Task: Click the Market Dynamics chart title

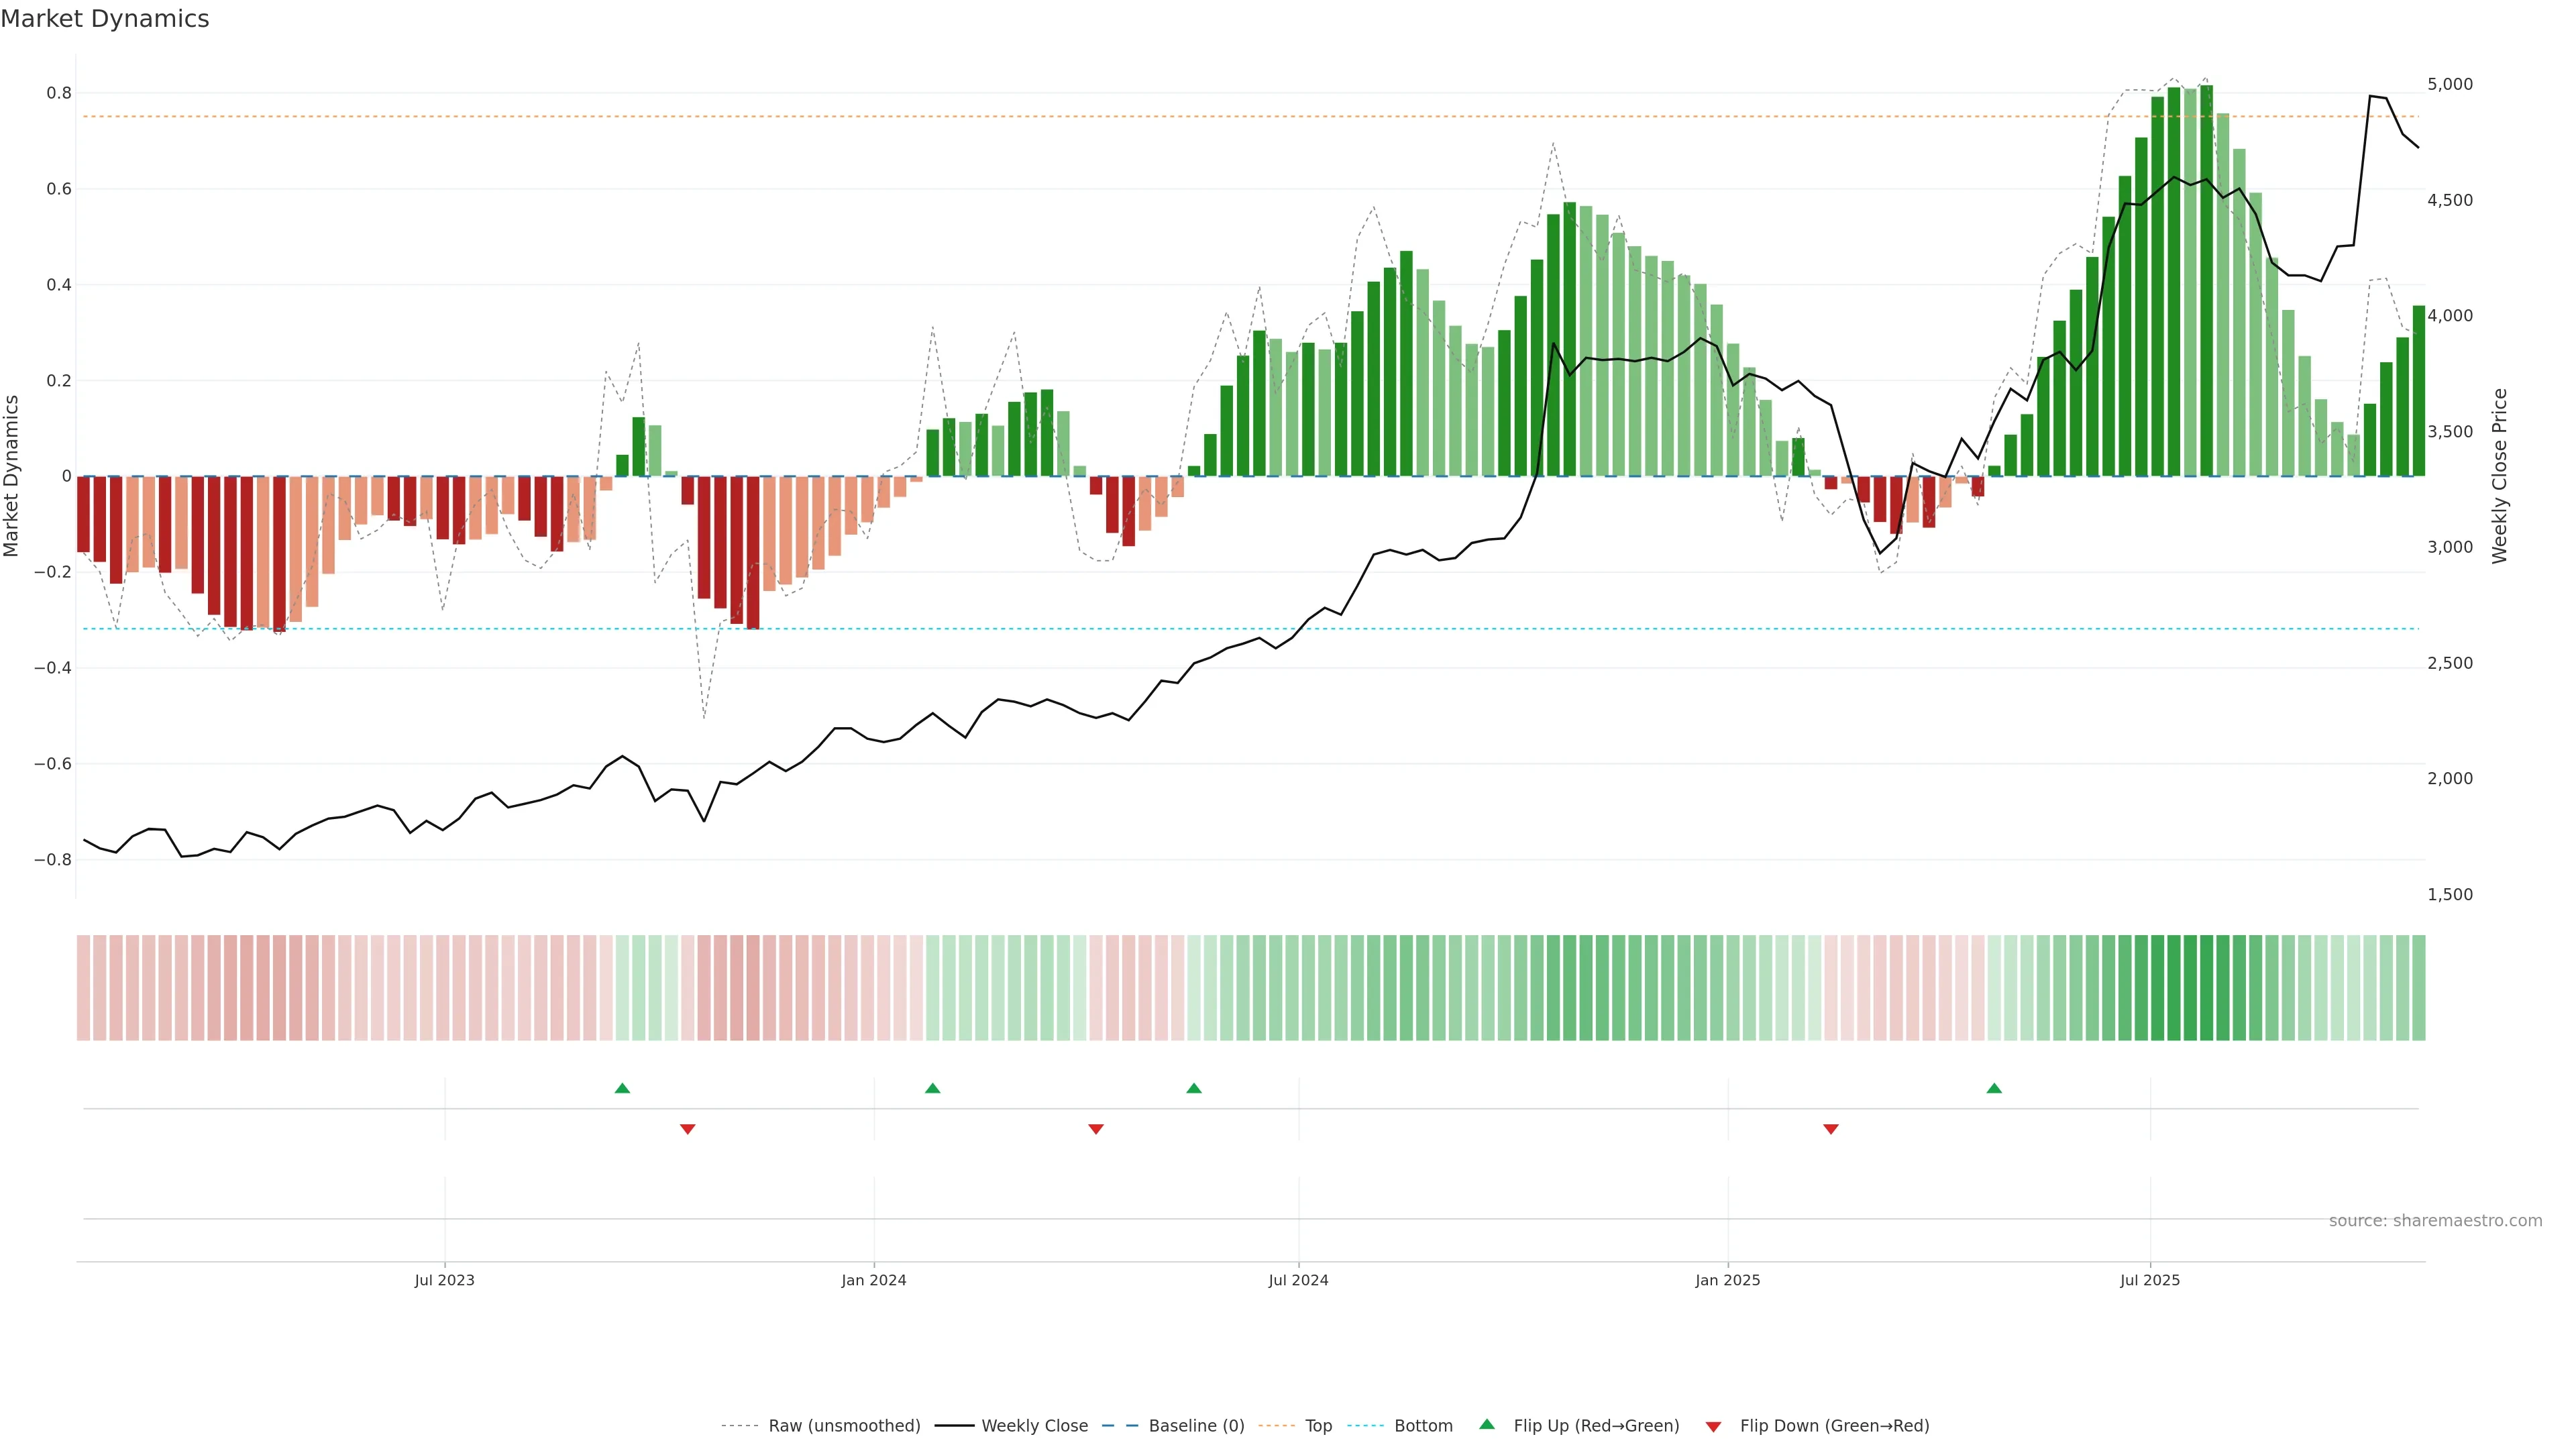Action: tap(105, 19)
